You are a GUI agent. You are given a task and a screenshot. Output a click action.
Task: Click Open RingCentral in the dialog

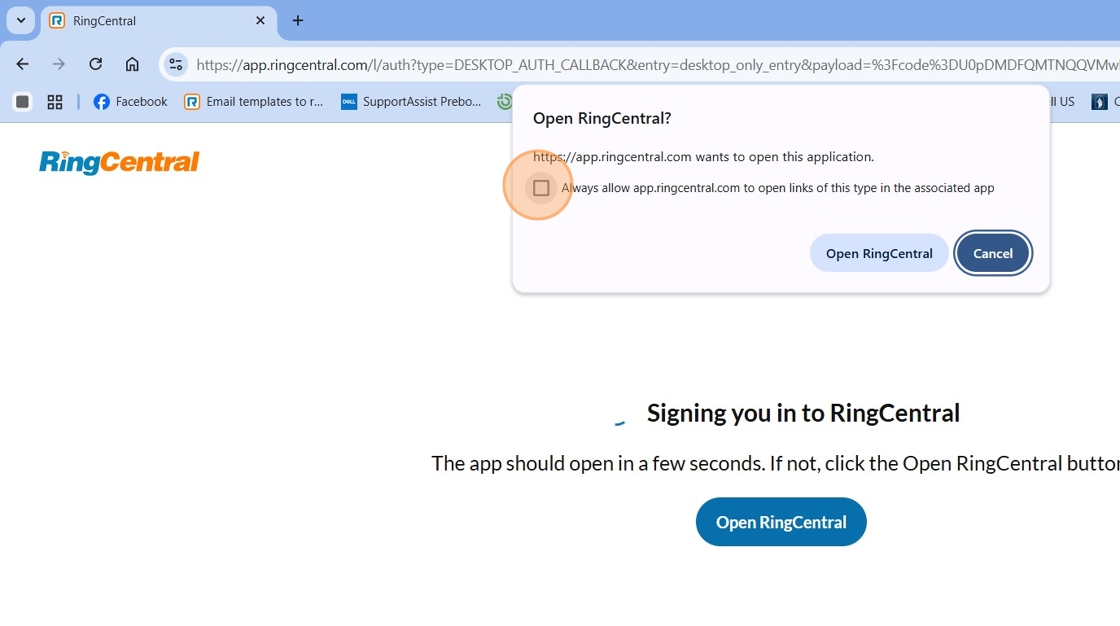(879, 253)
